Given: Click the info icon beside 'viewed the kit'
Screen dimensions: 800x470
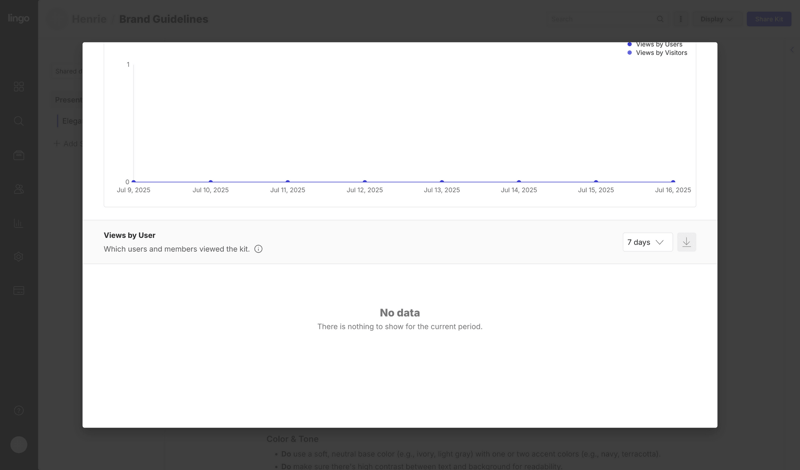Looking at the screenshot, I should click(258, 249).
